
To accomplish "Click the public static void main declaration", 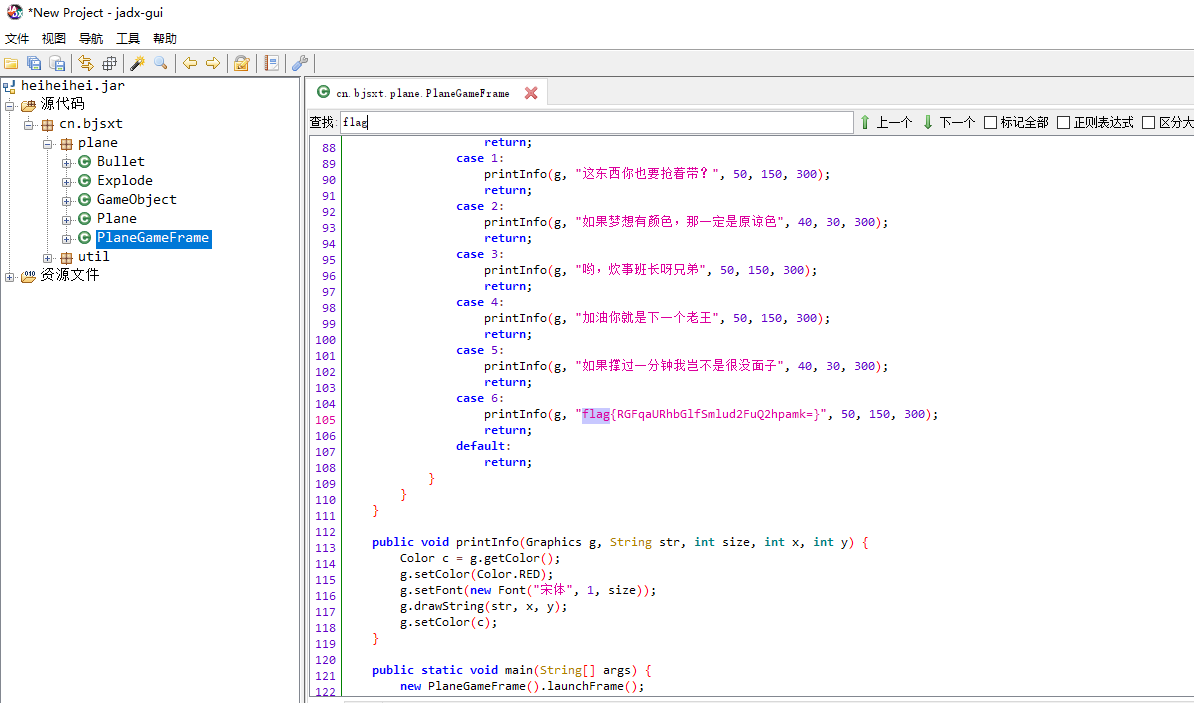I will [x=512, y=670].
